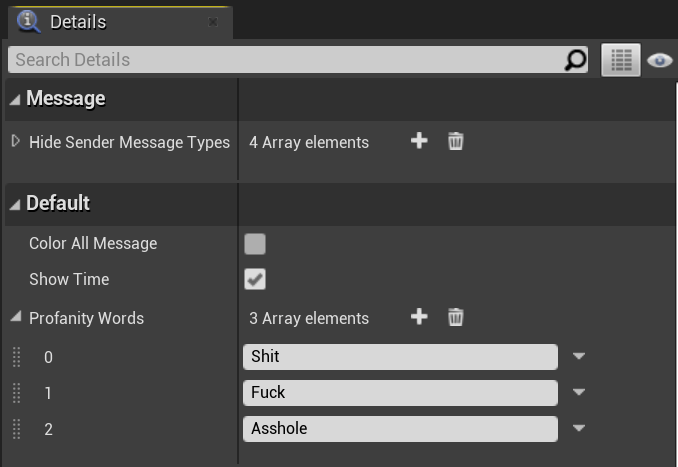Open the property matrix grid view
678x467 pixels.
[620, 60]
